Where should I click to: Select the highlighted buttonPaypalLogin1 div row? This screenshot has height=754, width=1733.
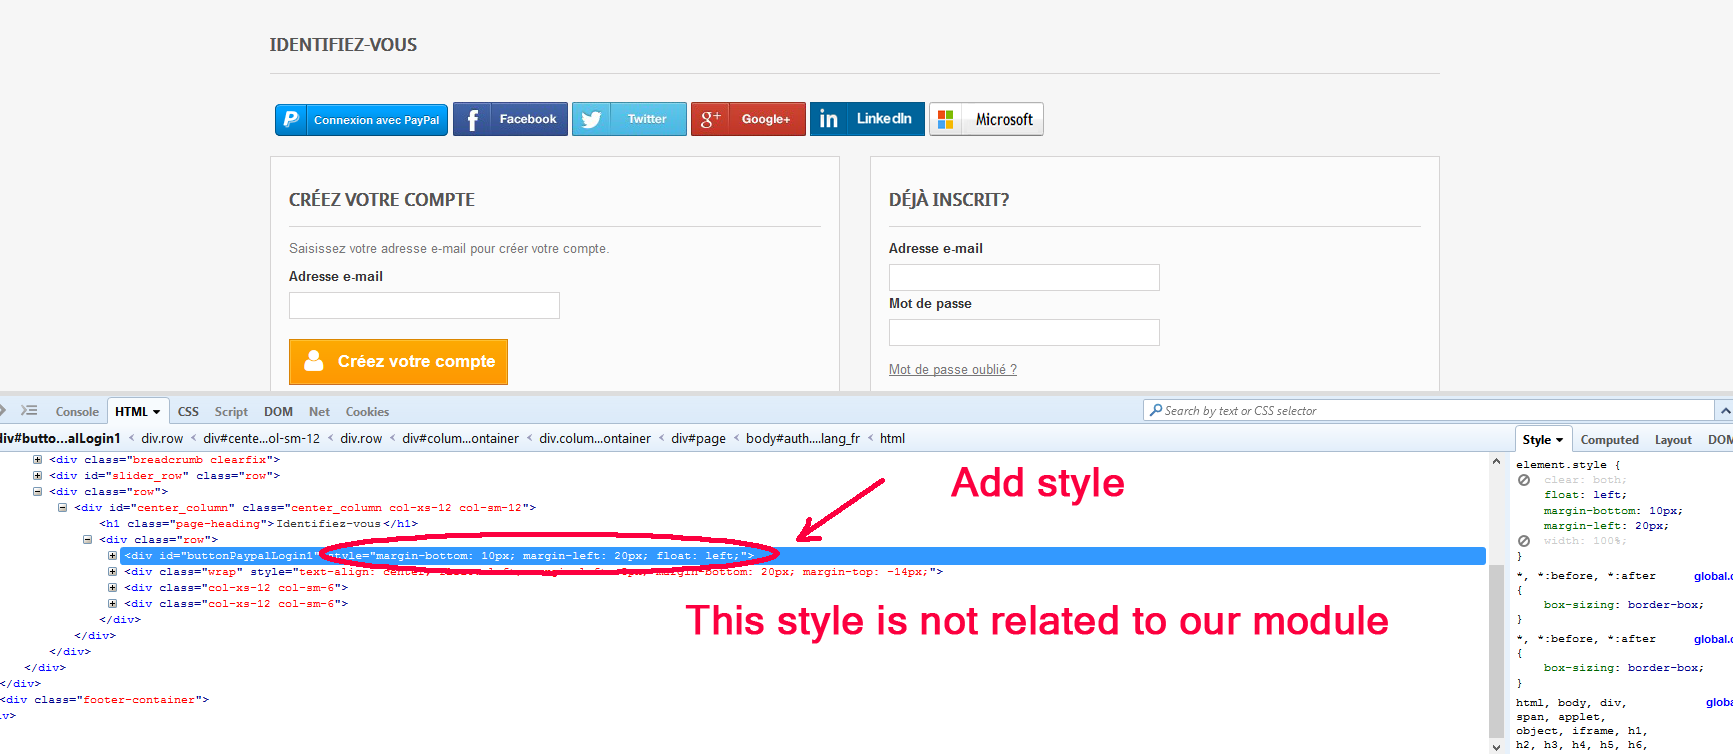[802, 556]
